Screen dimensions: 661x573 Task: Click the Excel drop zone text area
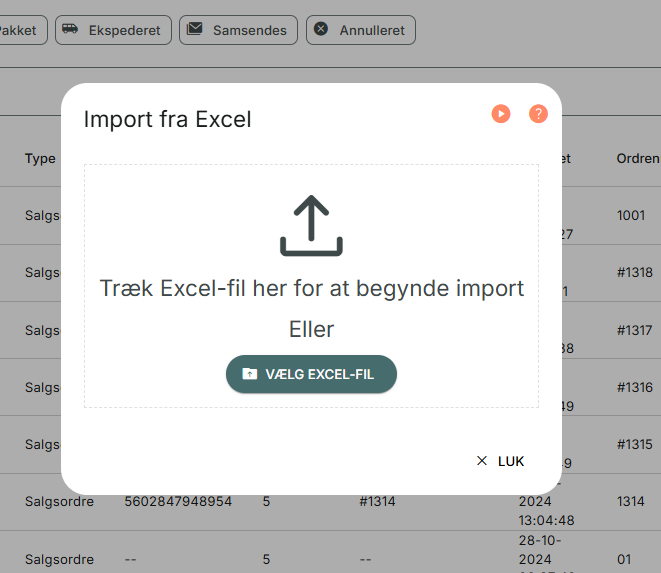[312, 288]
